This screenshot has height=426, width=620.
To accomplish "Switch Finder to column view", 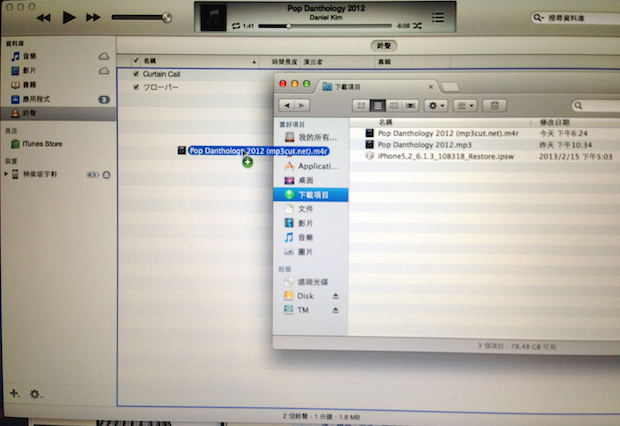I will 394,106.
